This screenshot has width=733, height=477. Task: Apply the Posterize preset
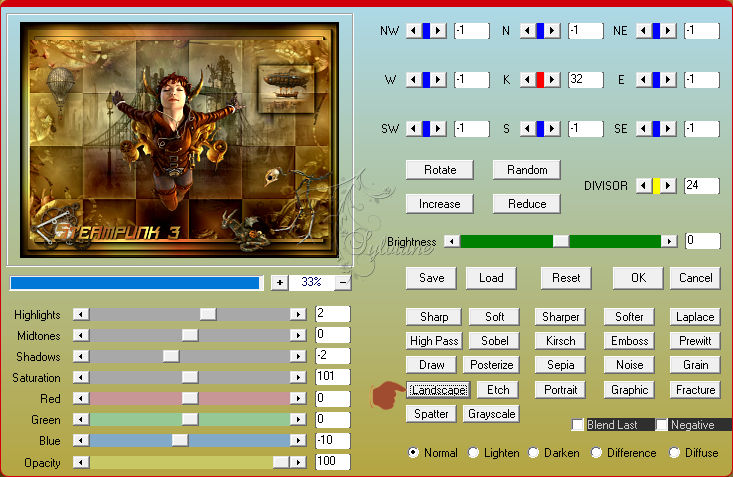(491, 365)
